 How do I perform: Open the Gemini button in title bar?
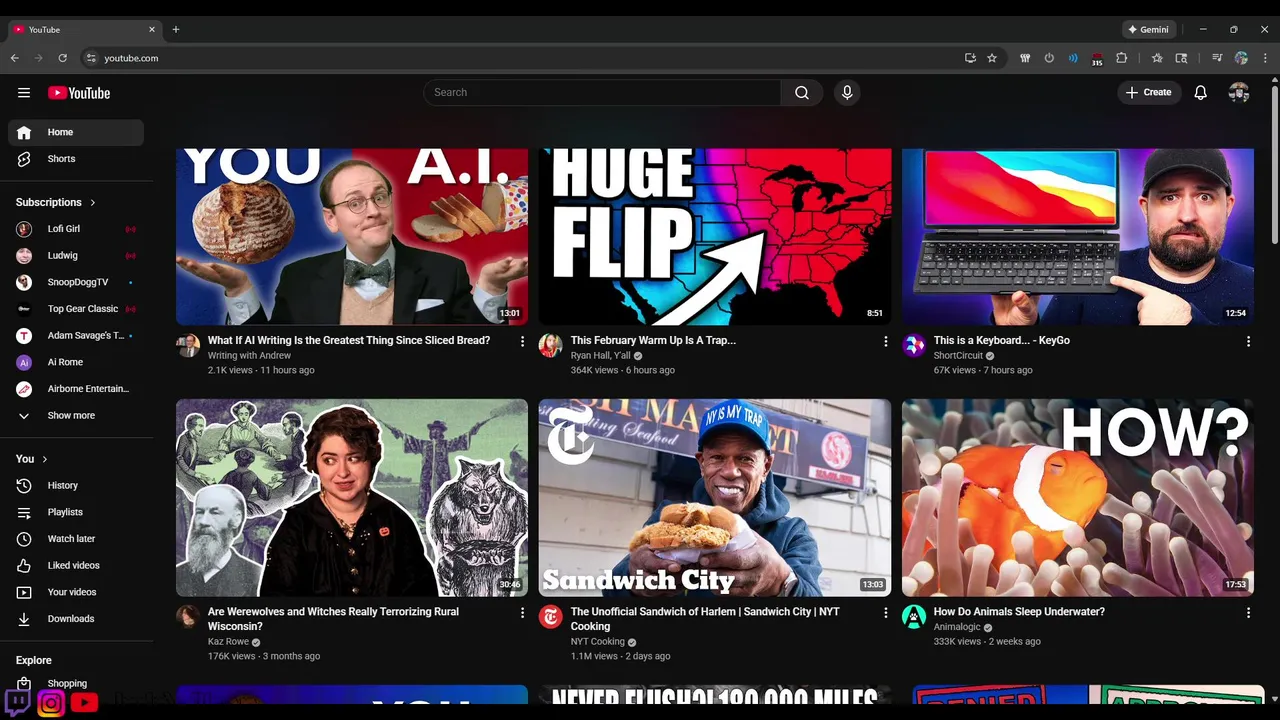[x=1148, y=29]
